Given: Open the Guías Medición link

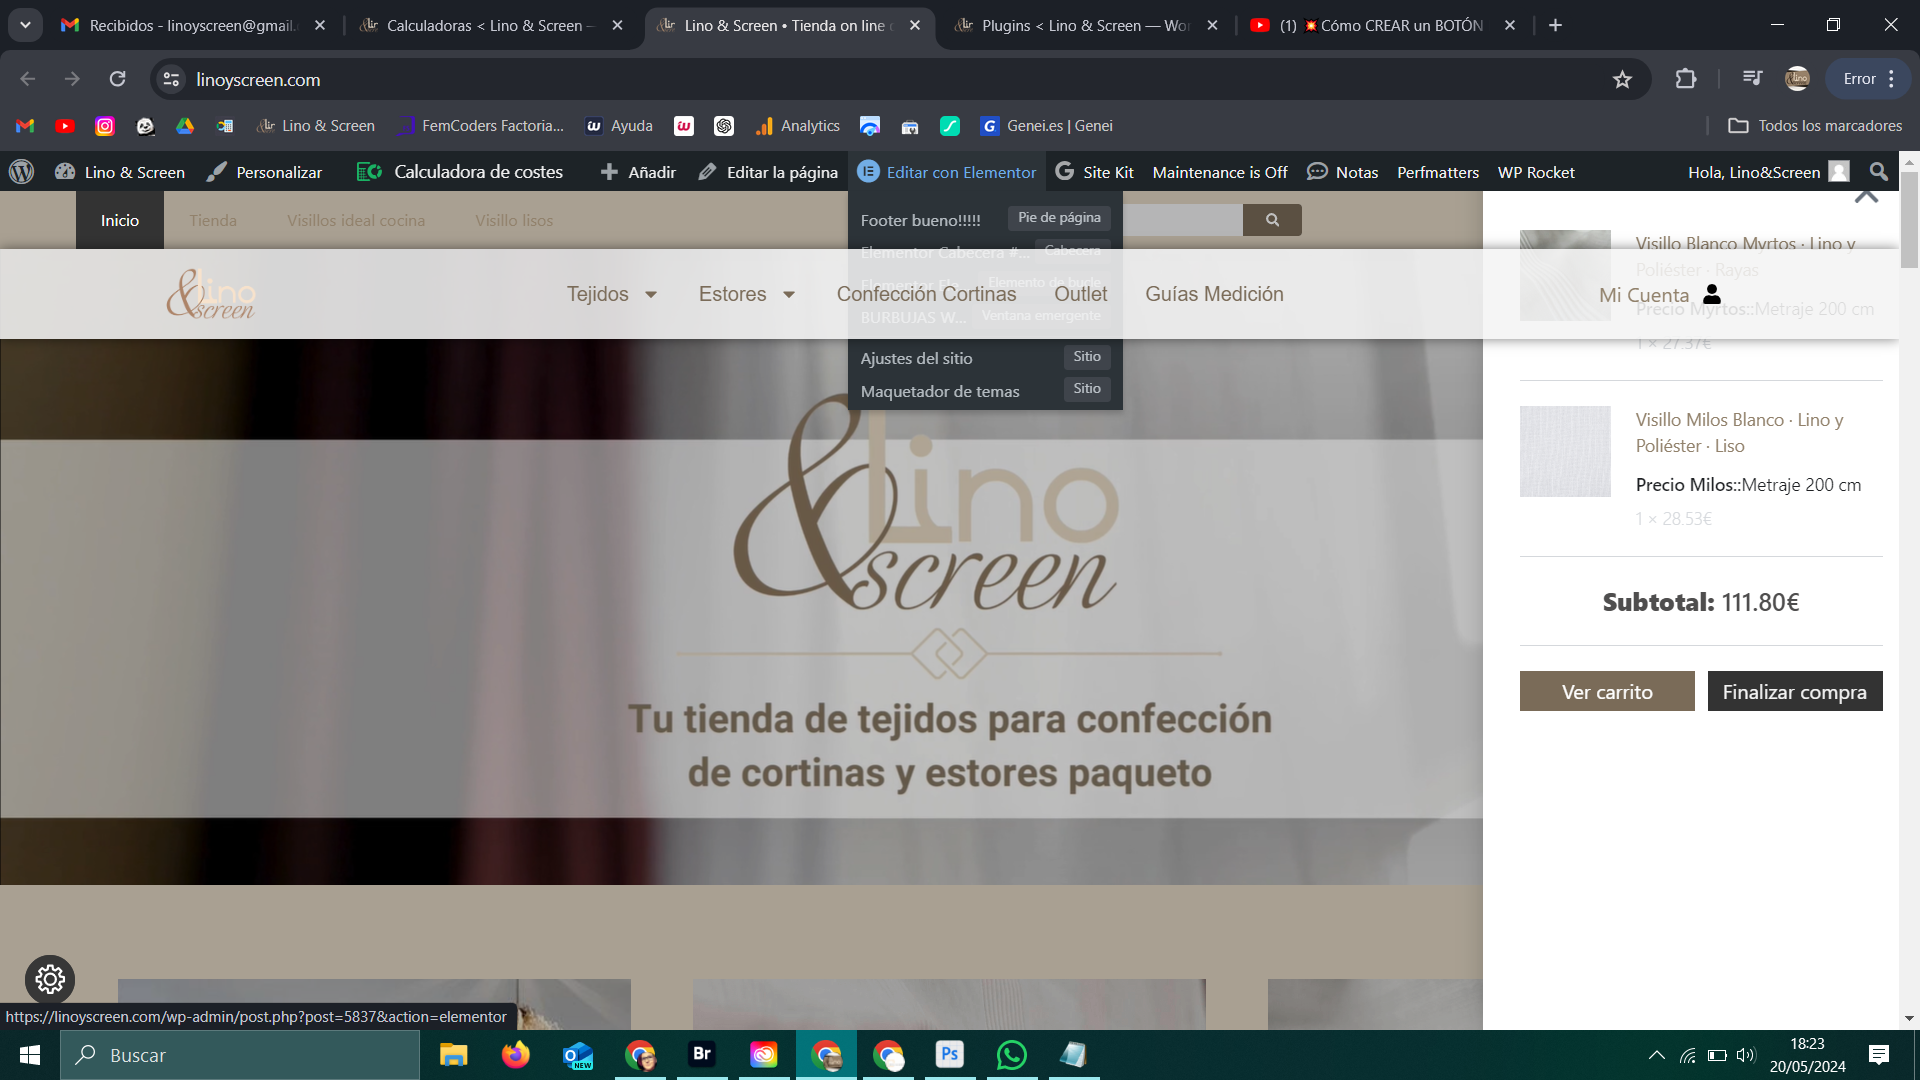Looking at the screenshot, I should tap(1214, 294).
